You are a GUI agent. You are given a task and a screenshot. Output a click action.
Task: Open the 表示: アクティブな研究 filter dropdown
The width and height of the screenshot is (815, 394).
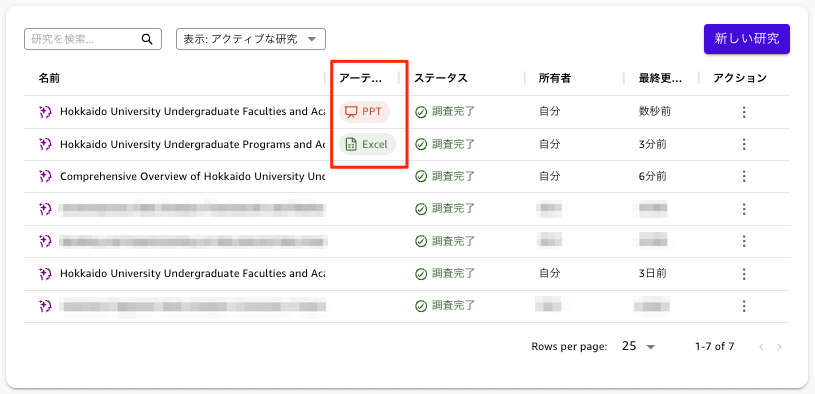click(x=251, y=39)
